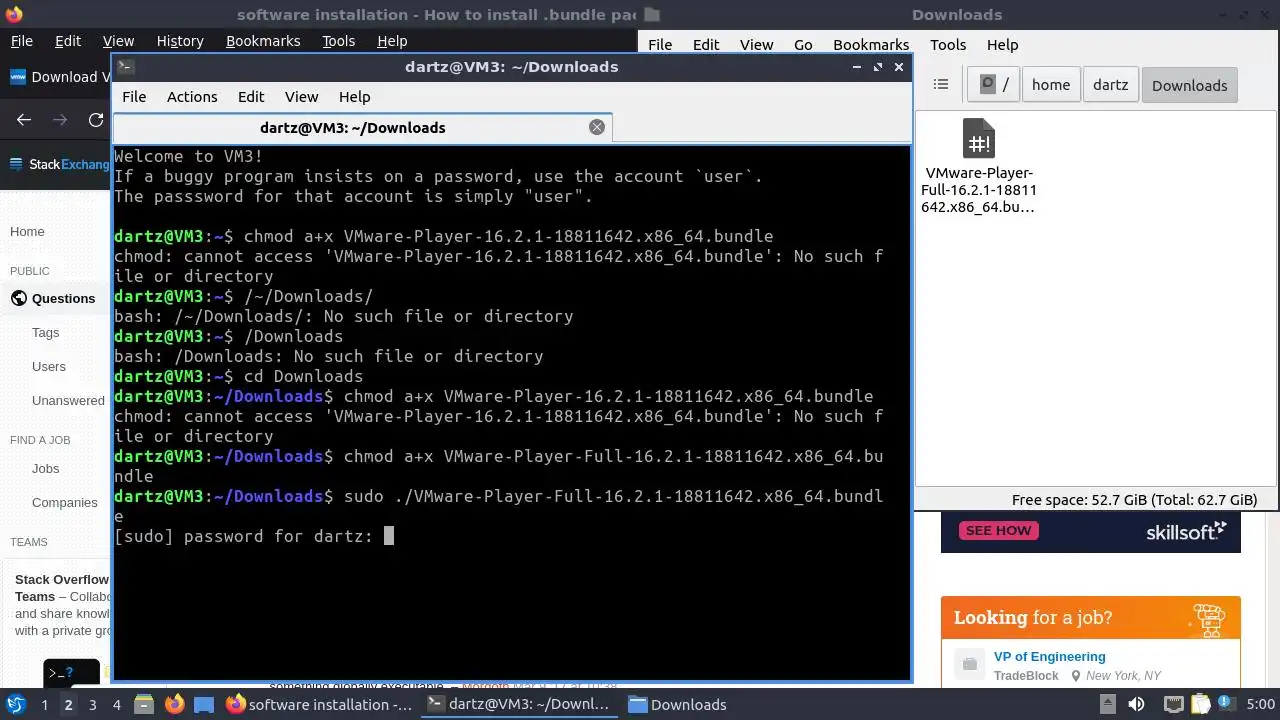The width and height of the screenshot is (1280, 720).
Task: Reload the page in Firefox
Action: [96, 120]
